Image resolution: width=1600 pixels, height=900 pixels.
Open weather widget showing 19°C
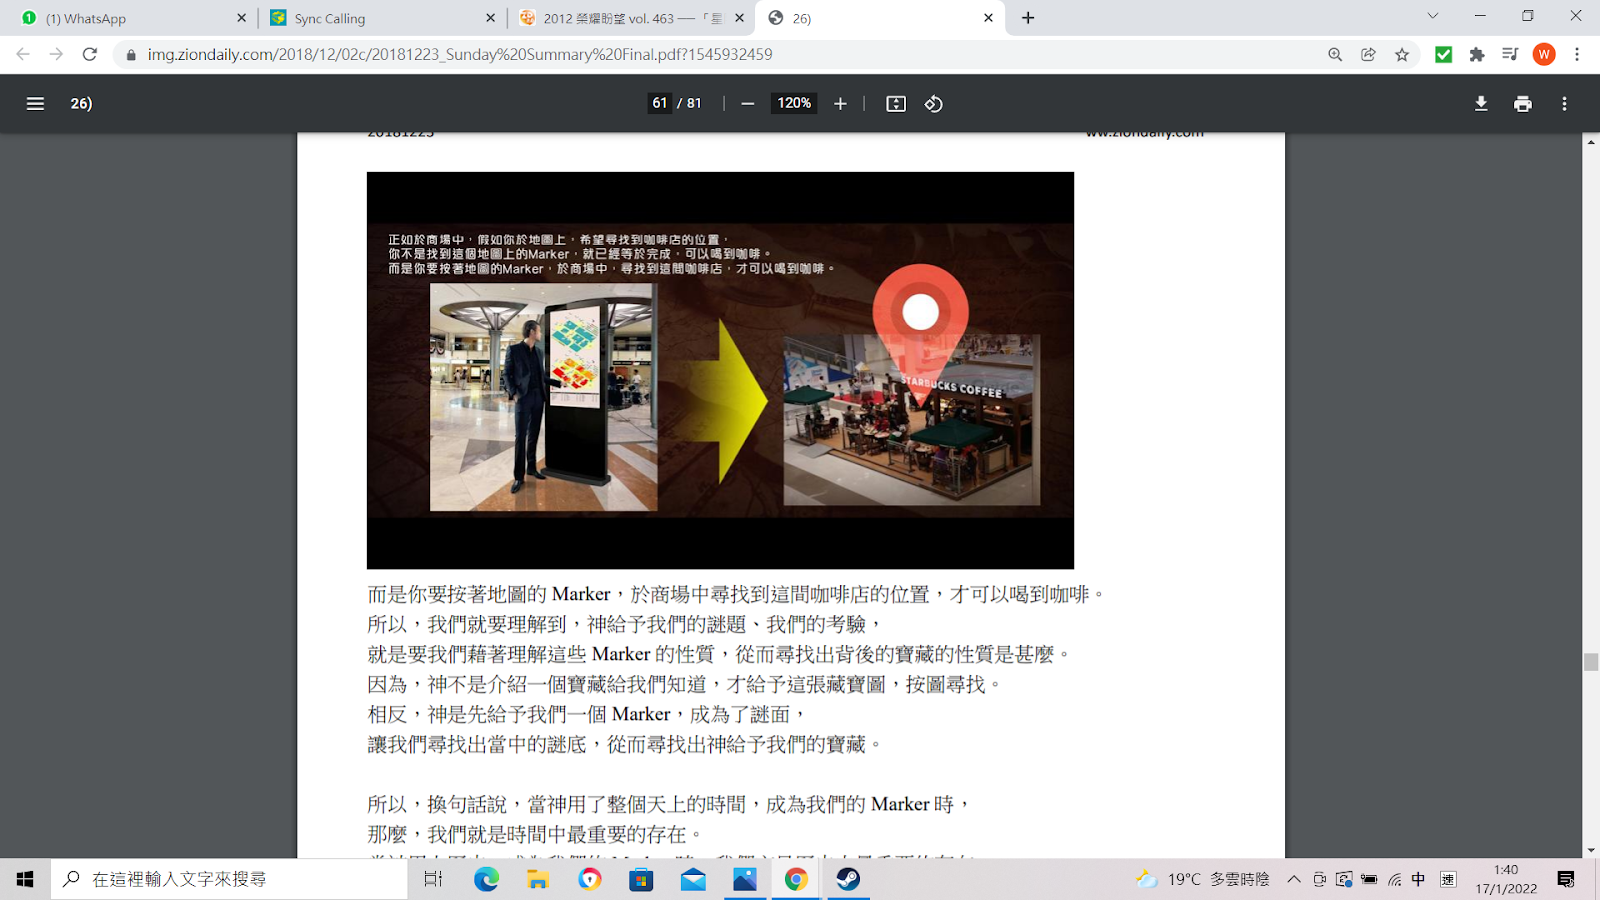pos(1203,879)
